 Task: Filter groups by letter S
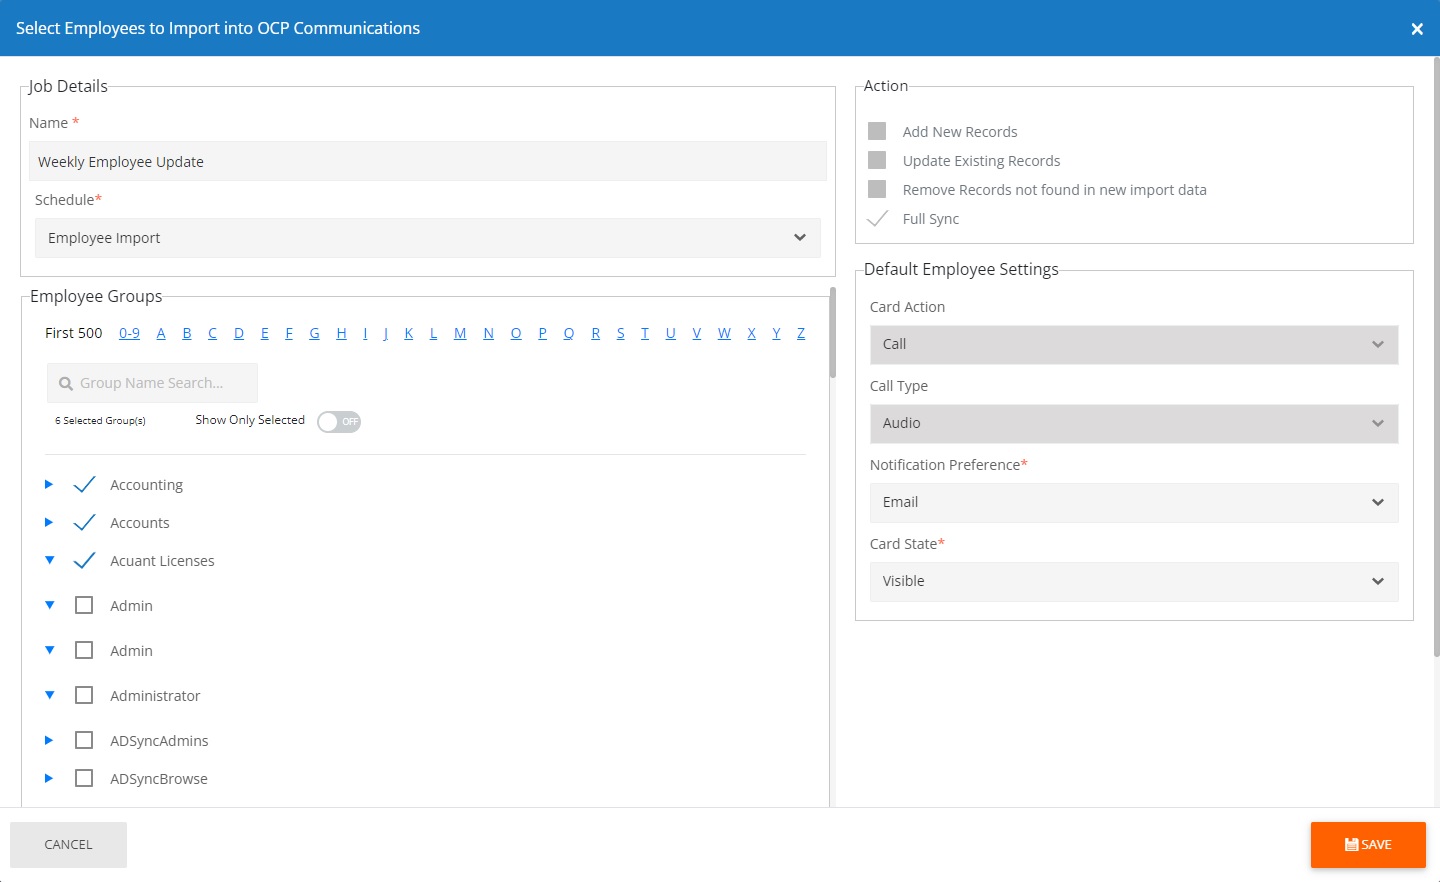click(620, 333)
